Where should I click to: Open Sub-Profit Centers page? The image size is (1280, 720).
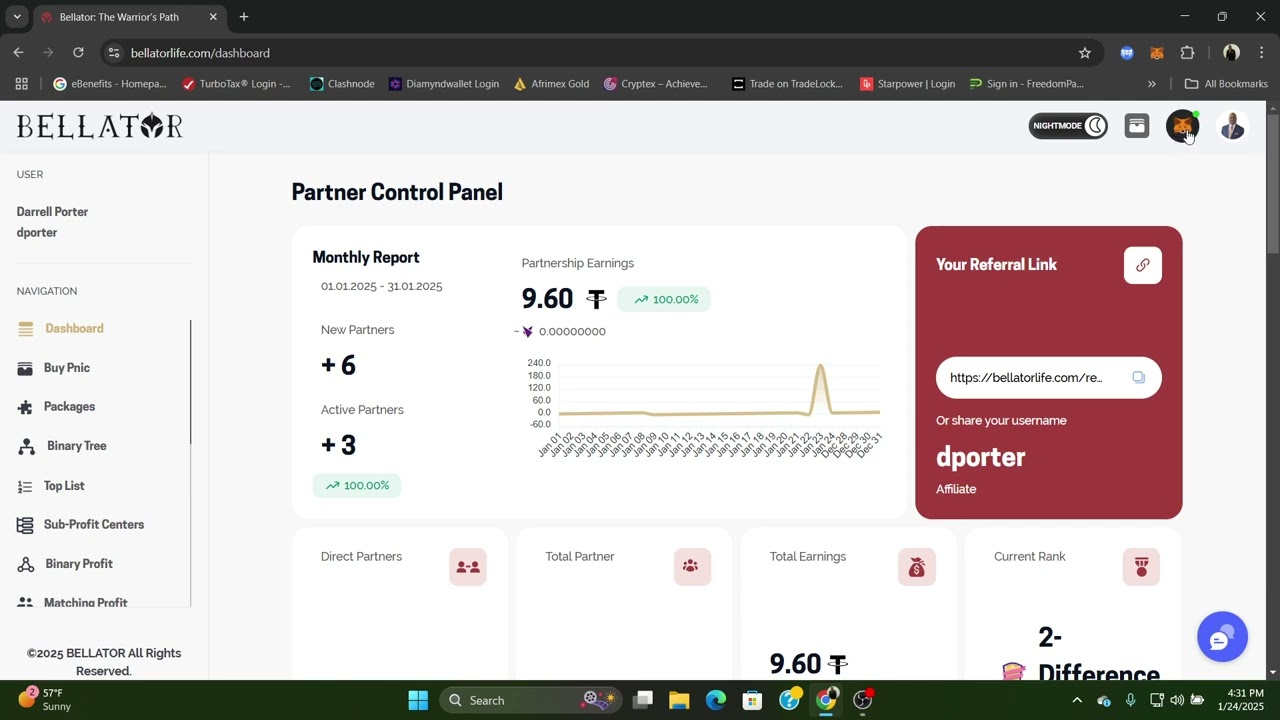pos(94,525)
